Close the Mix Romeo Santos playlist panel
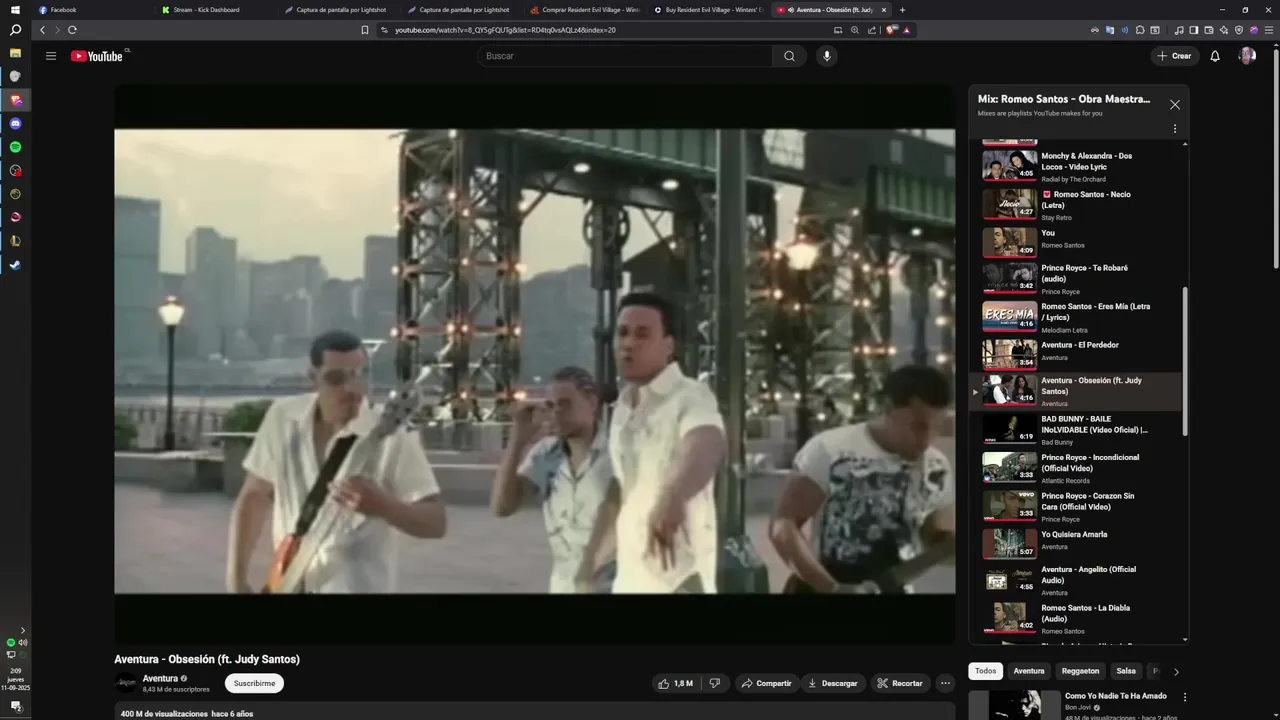 pos(1175,104)
